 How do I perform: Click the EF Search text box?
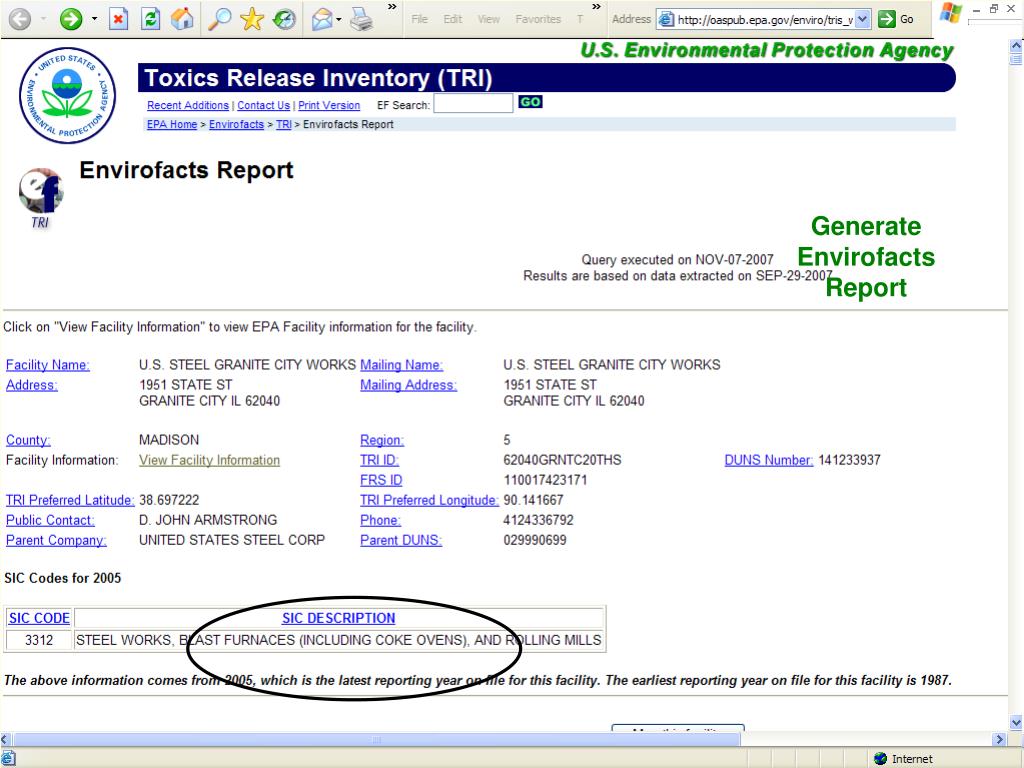pos(473,103)
